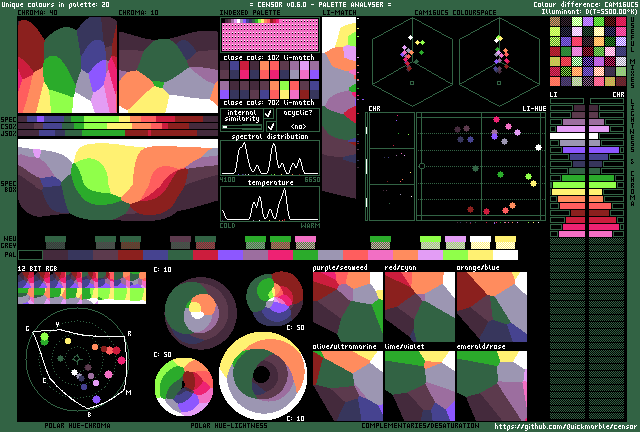Select the dark red swatch in PAL row
This screenshot has width=640, height=432.
pos(130,255)
